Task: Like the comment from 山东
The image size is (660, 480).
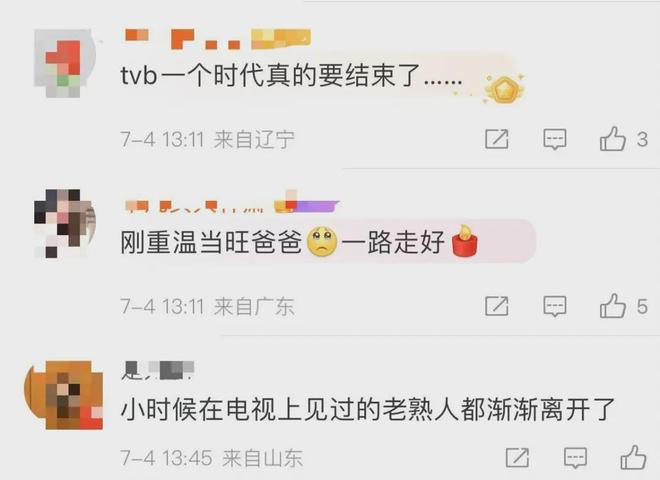Action: pos(633,457)
